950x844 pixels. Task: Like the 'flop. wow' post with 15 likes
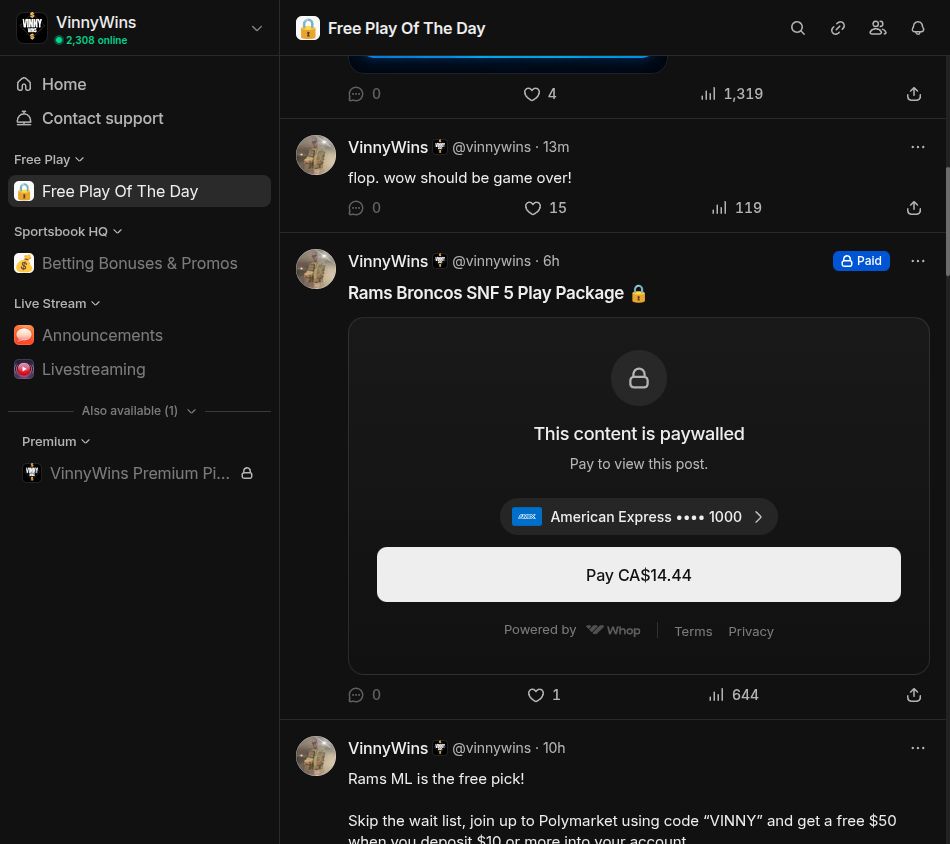point(533,208)
